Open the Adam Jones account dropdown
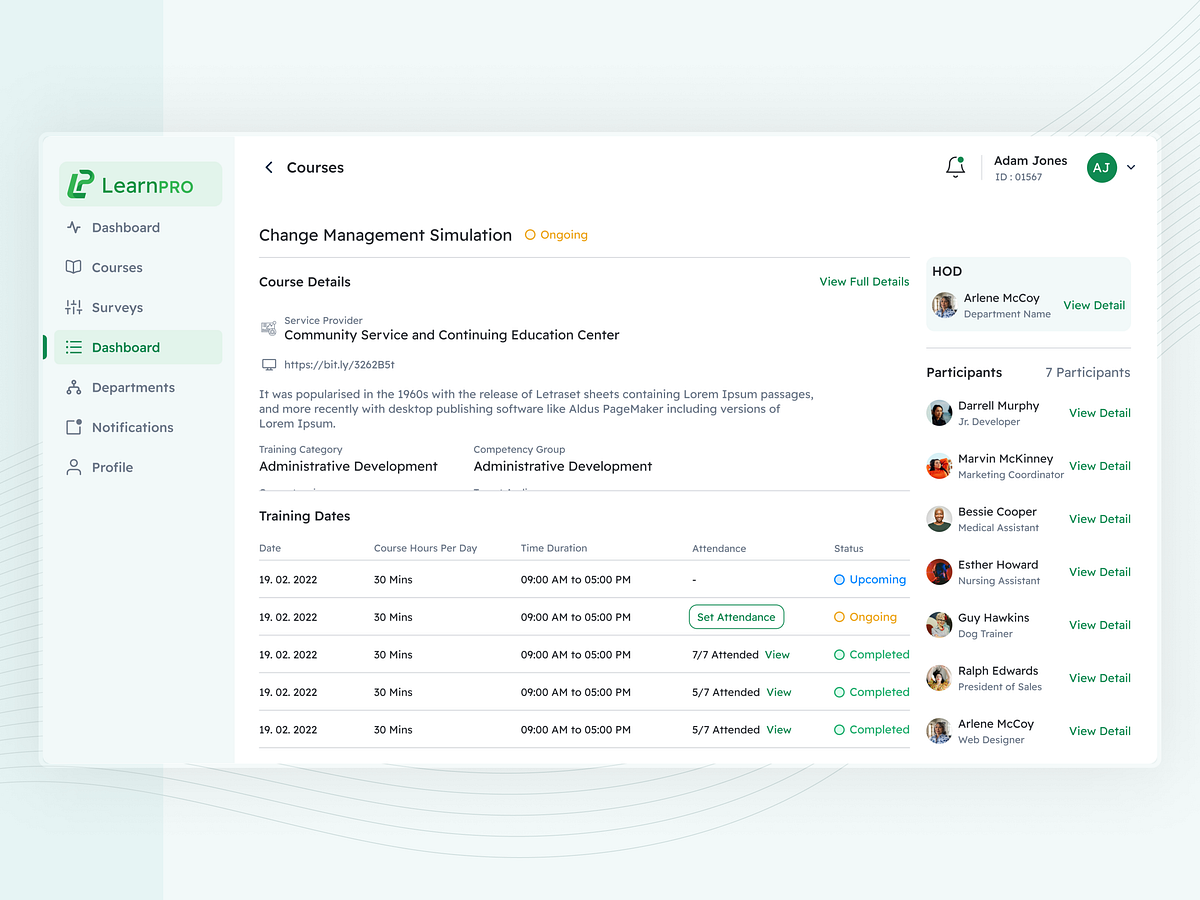The height and width of the screenshot is (900, 1200). [1131, 167]
